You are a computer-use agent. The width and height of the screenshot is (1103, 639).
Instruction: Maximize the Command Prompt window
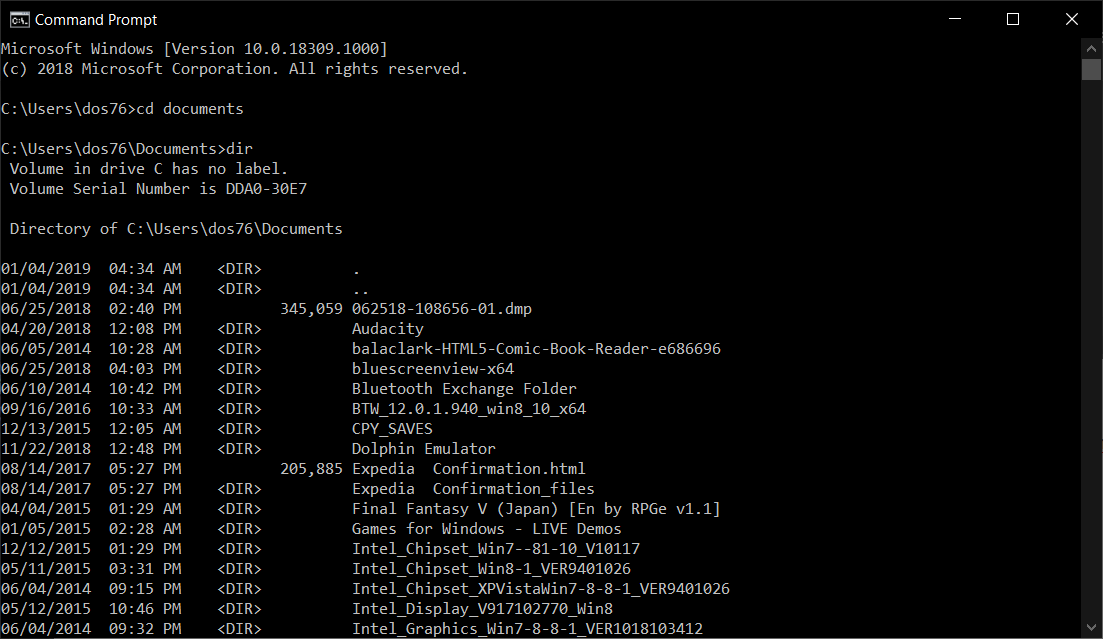1013,19
